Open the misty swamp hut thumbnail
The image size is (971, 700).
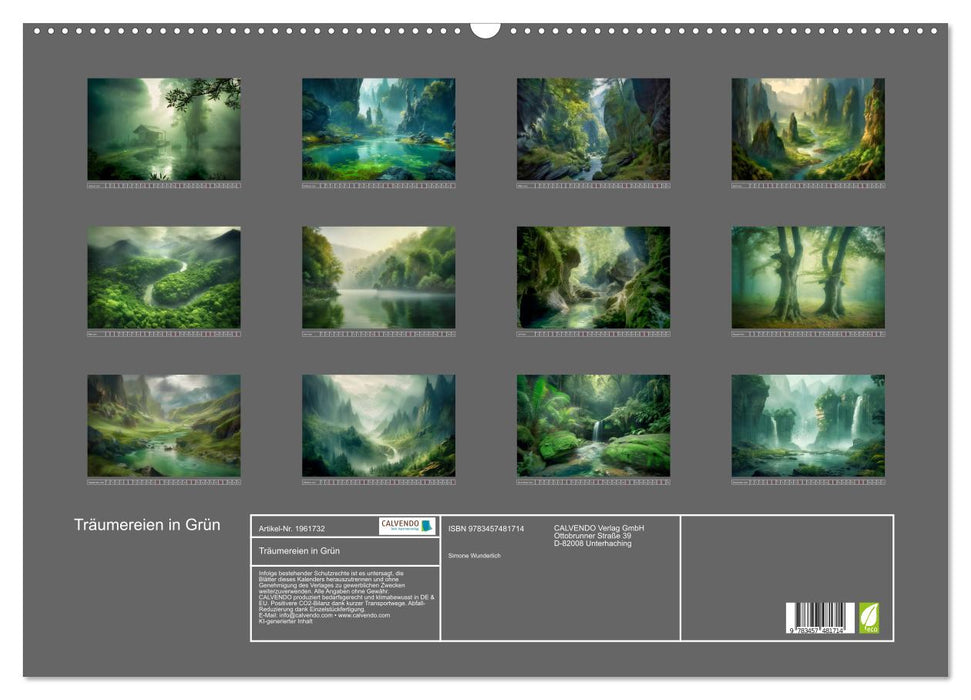[x=164, y=129]
